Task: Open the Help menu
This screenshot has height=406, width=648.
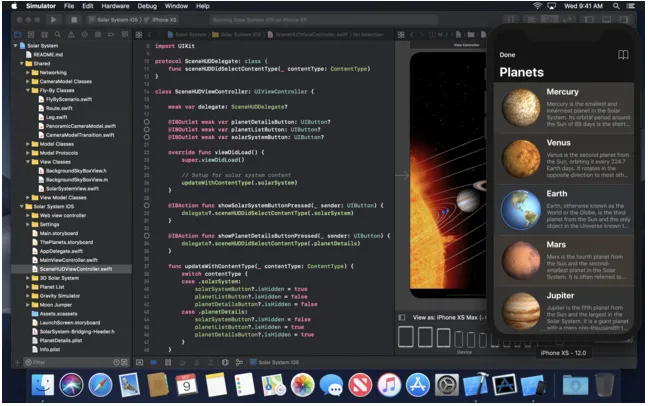Action: pos(202,6)
